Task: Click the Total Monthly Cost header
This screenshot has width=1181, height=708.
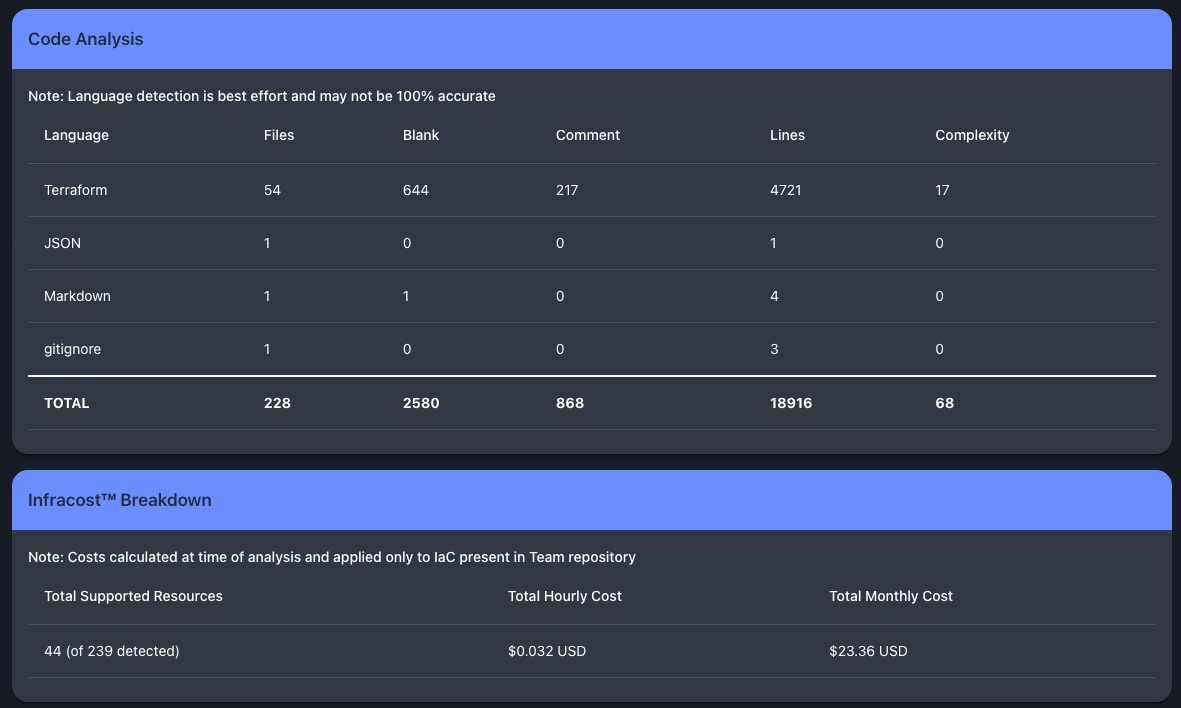Action: [x=891, y=596]
